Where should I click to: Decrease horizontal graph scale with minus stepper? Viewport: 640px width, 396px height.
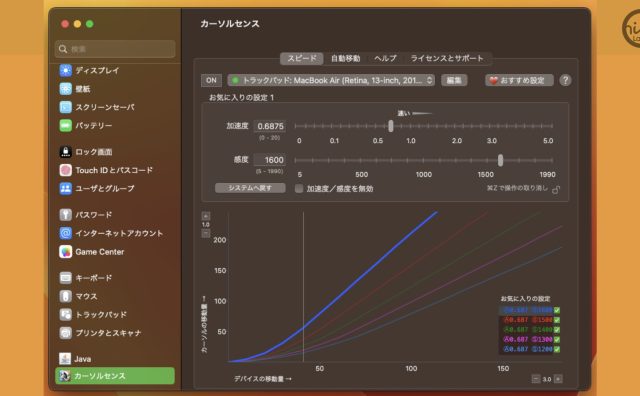point(536,379)
